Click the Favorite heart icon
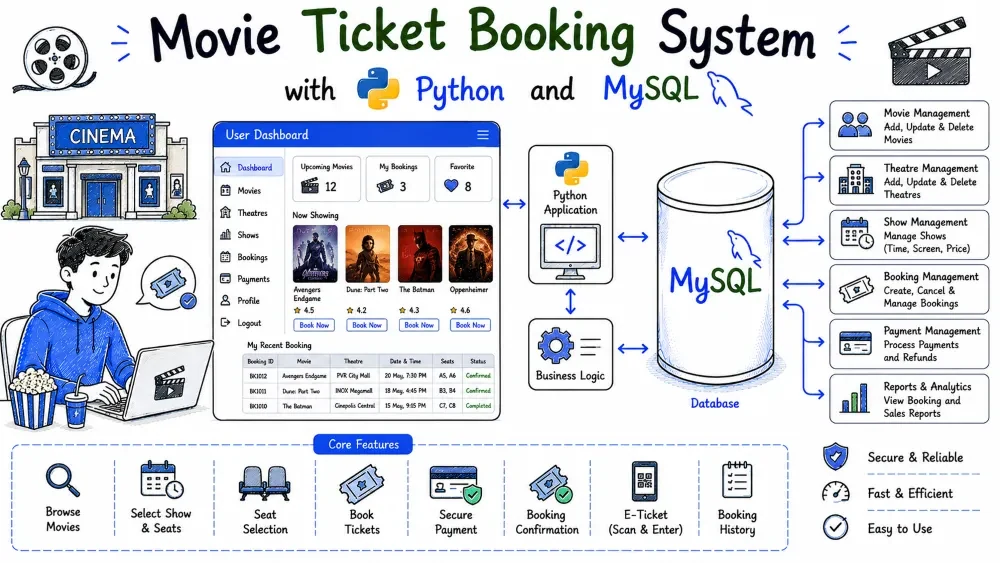 pyautogui.click(x=451, y=186)
